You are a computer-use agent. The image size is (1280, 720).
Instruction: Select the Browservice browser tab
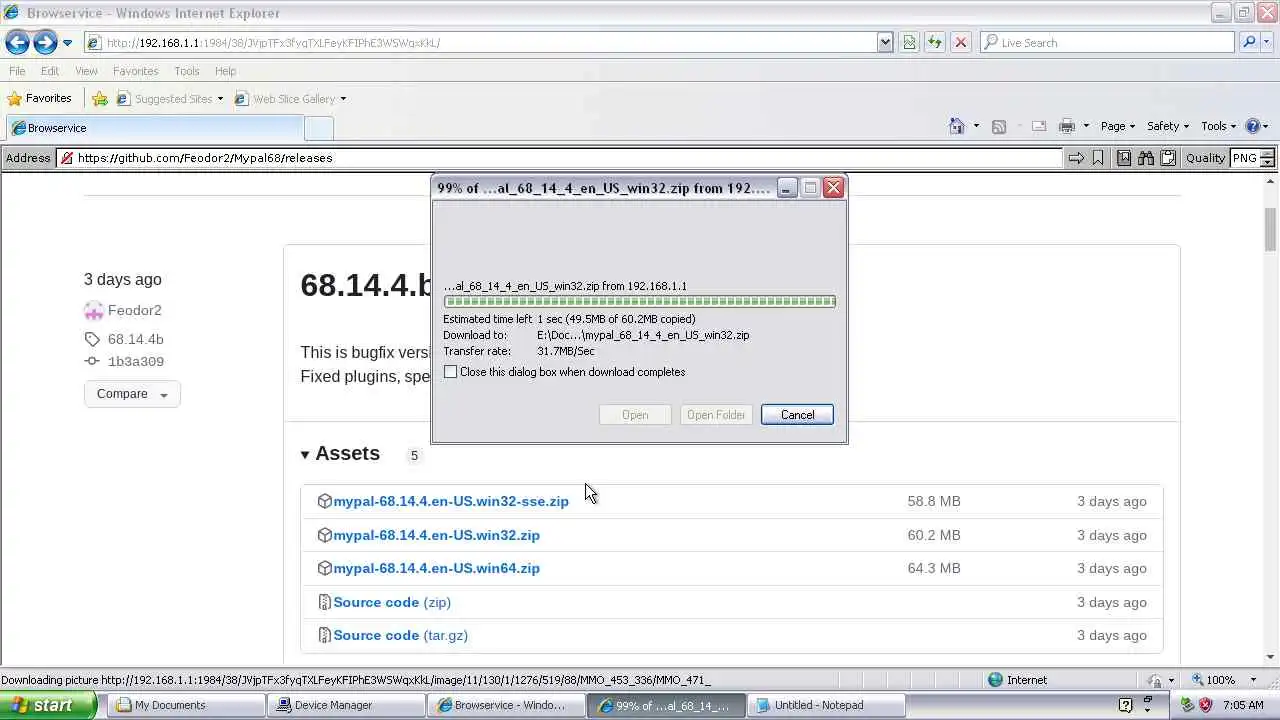tap(153, 128)
